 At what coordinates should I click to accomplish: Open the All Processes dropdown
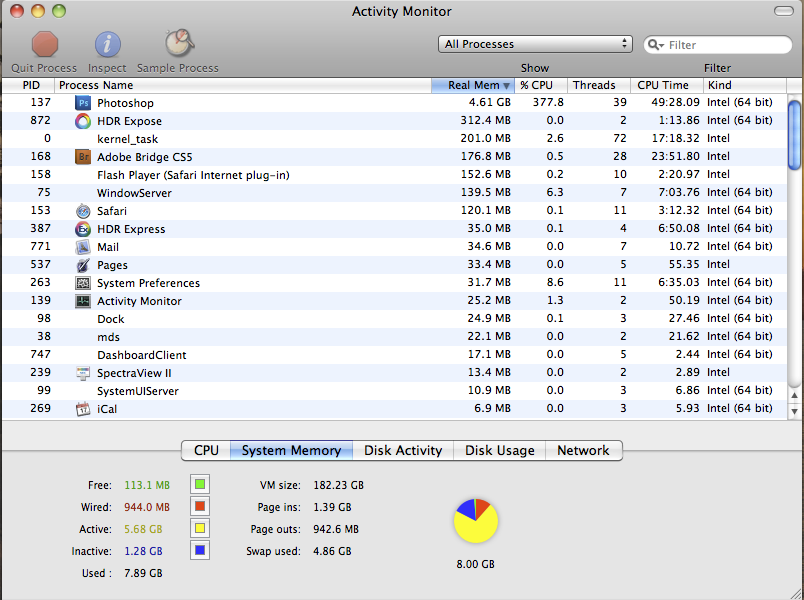(535, 44)
